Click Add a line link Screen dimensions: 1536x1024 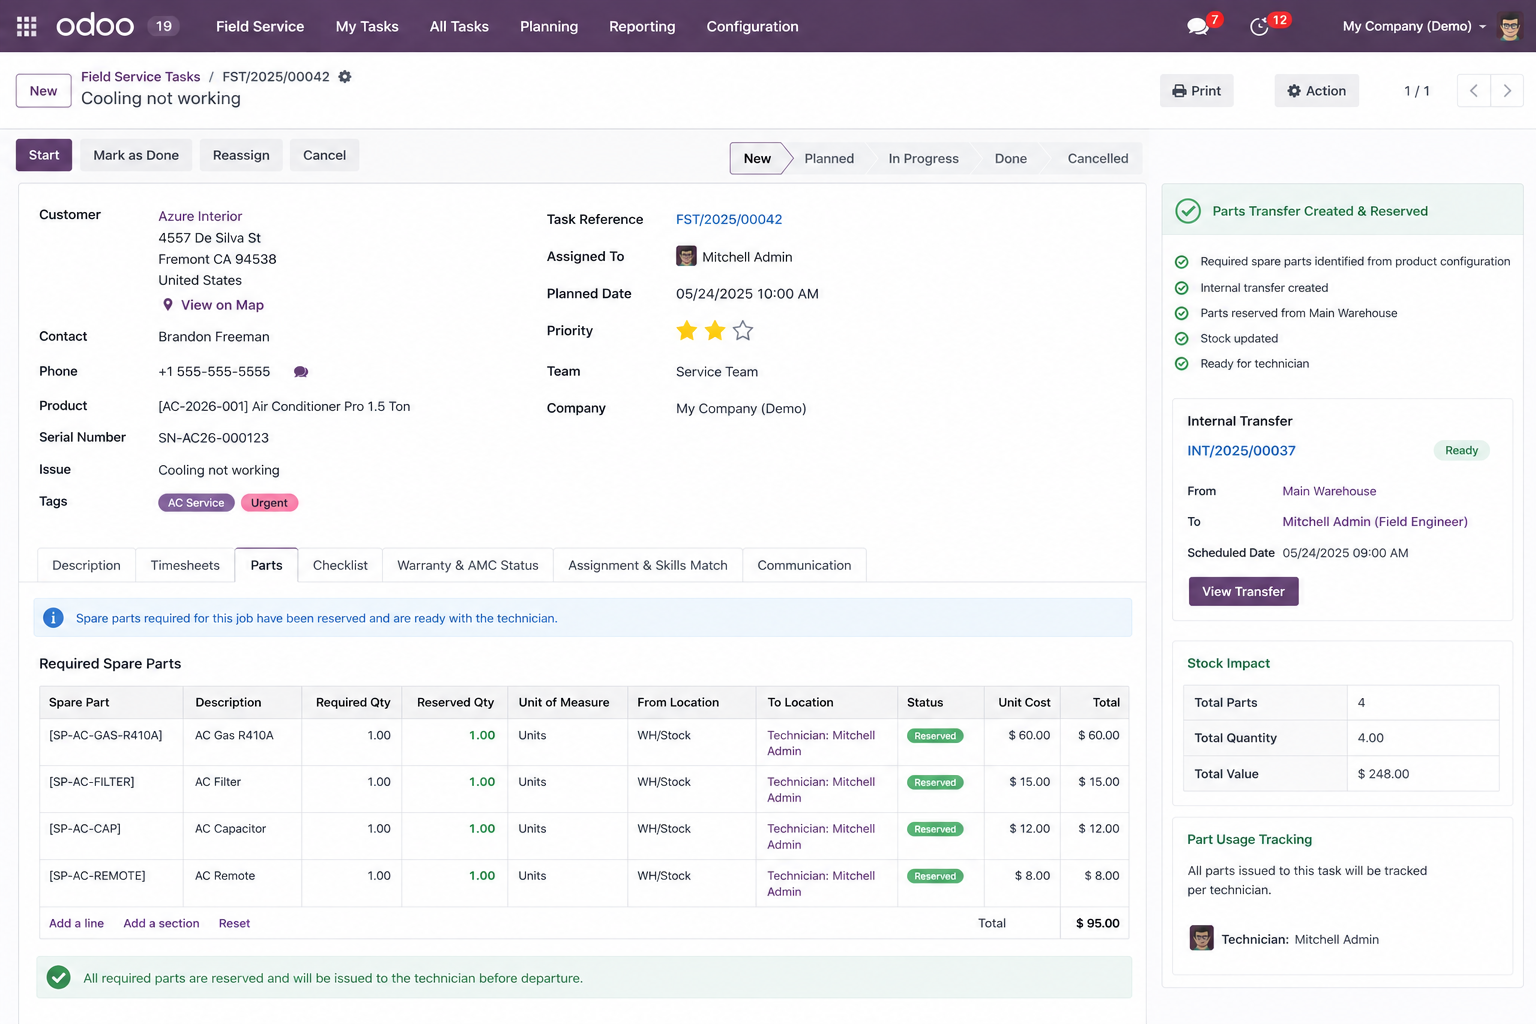(77, 923)
